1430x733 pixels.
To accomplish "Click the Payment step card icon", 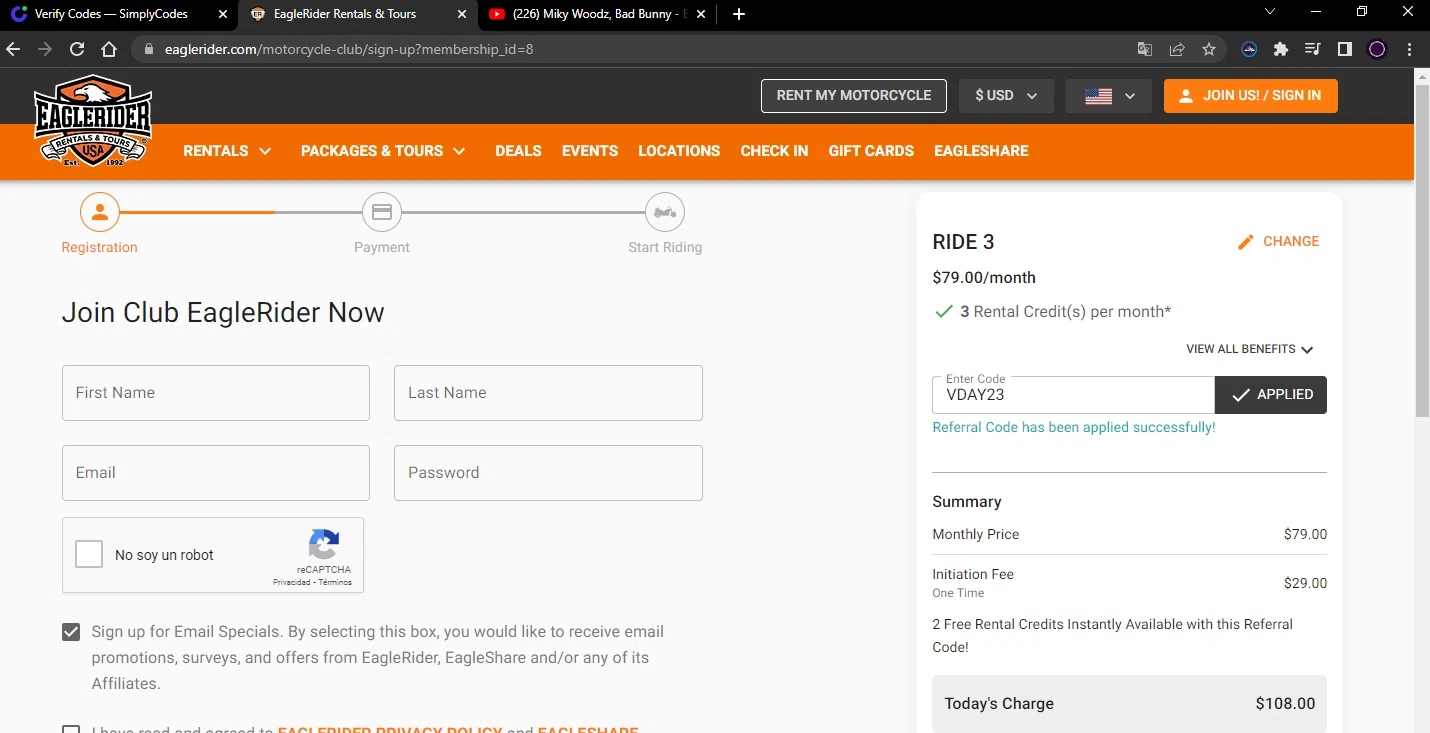I will coord(382,212).
